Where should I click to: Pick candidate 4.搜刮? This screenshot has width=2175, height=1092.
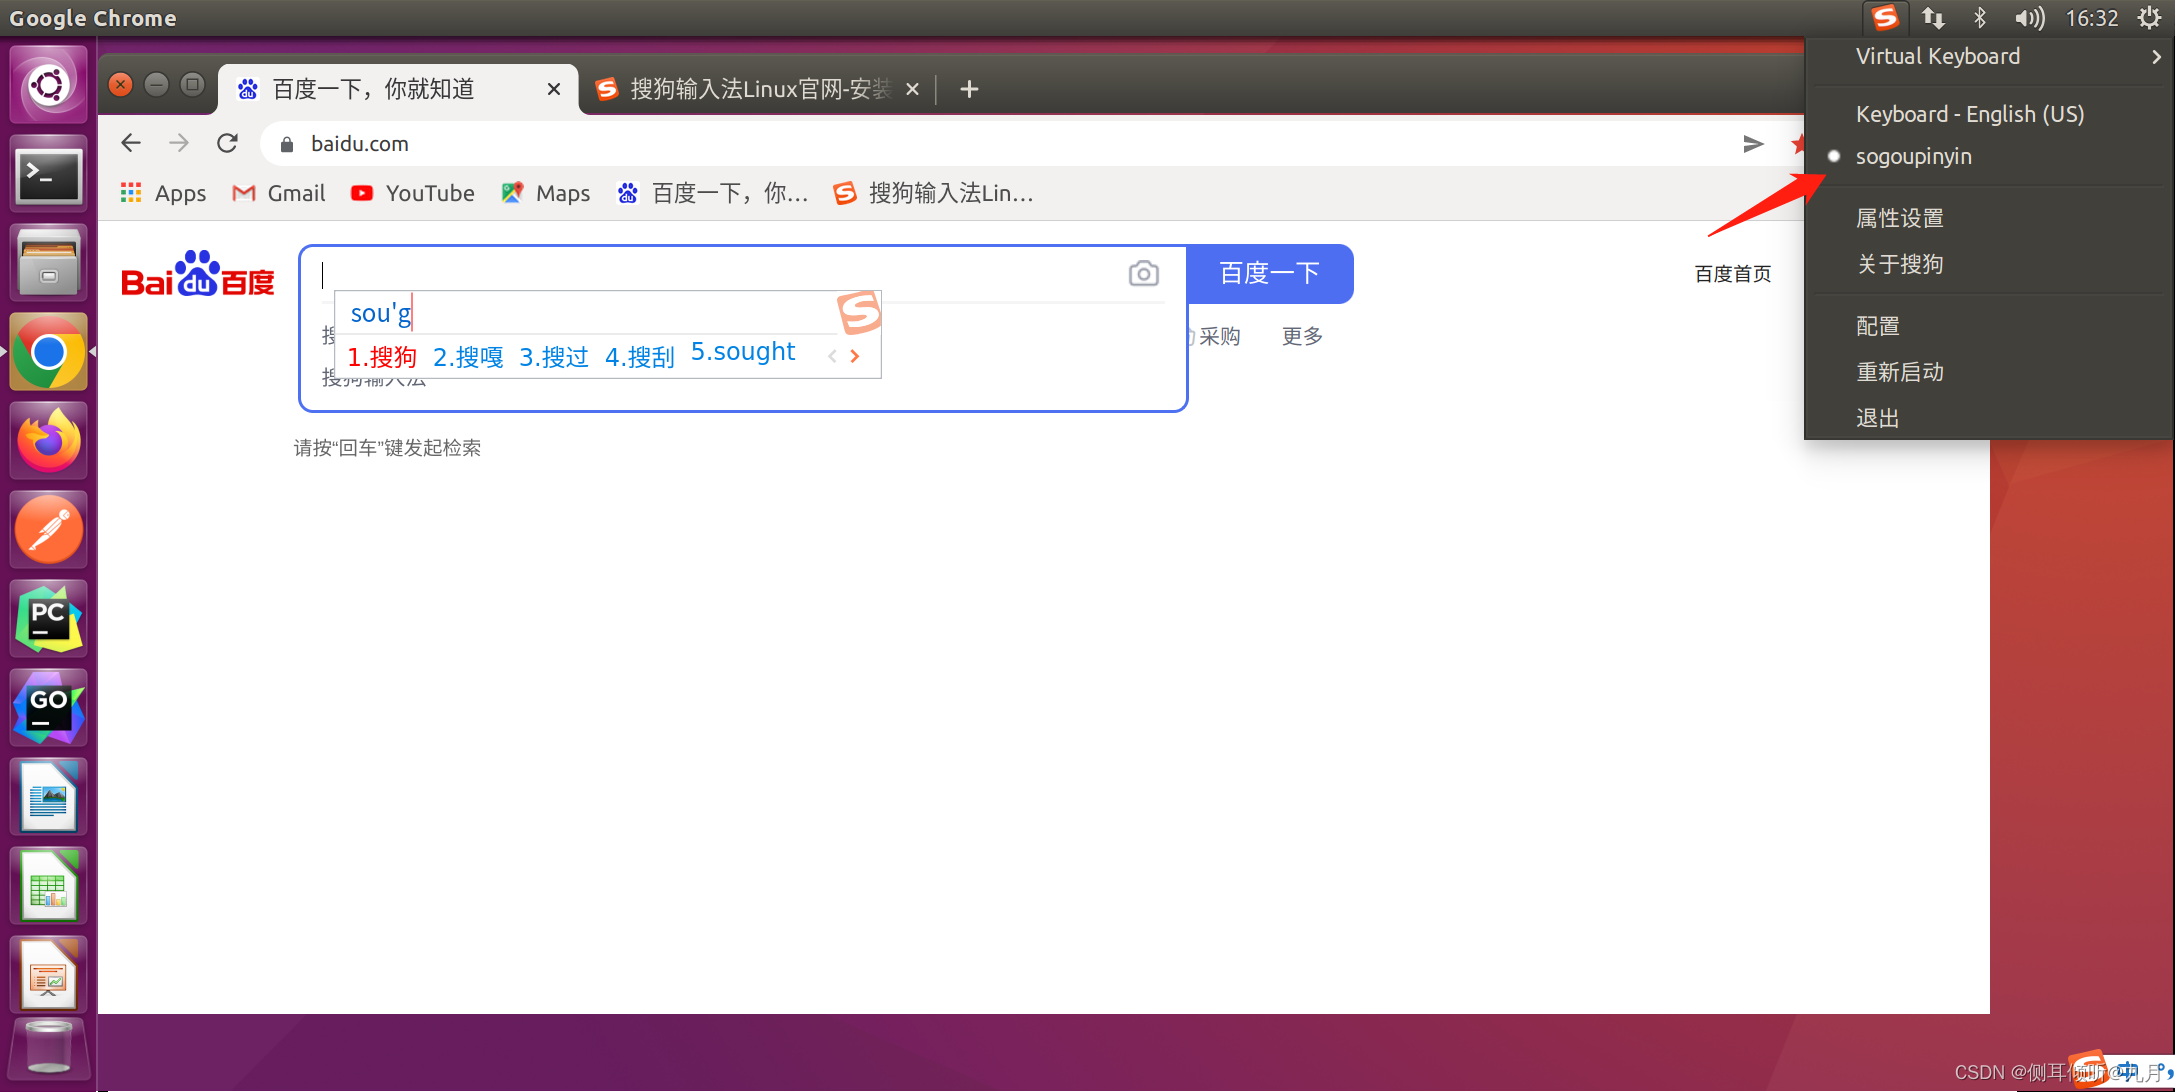pyautogui.click(x=640, y=357)
